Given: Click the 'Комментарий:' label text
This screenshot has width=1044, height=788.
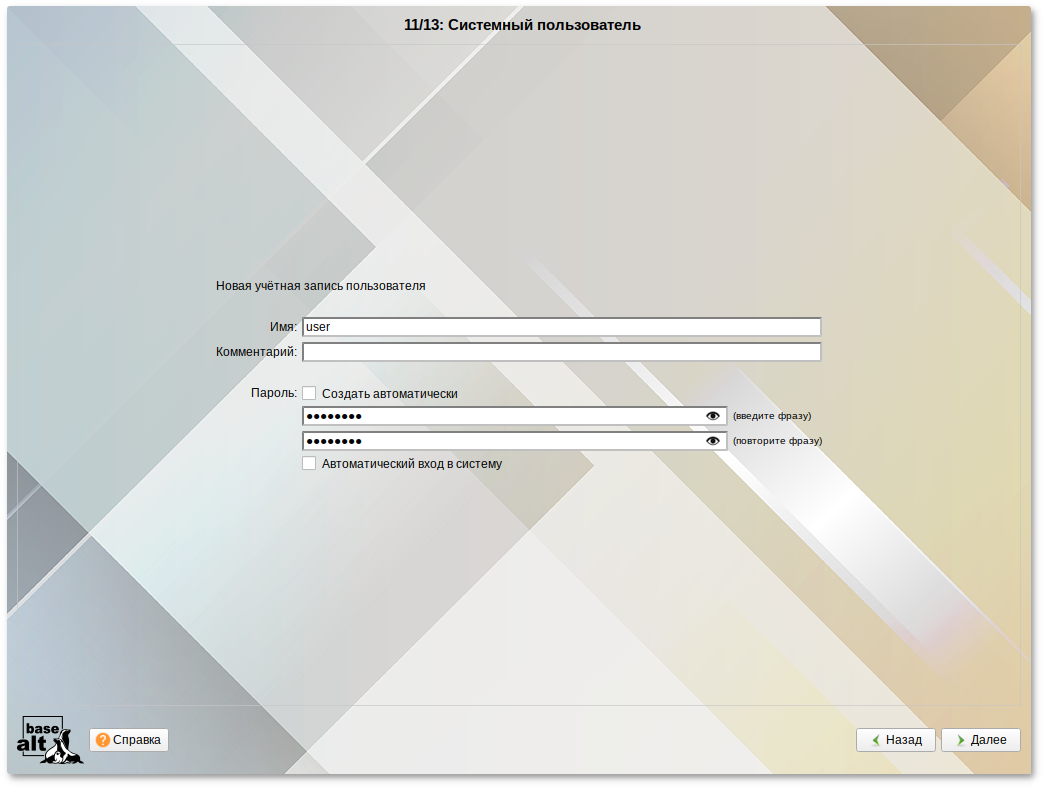Looking at the screenshot, I should [256, 352].
